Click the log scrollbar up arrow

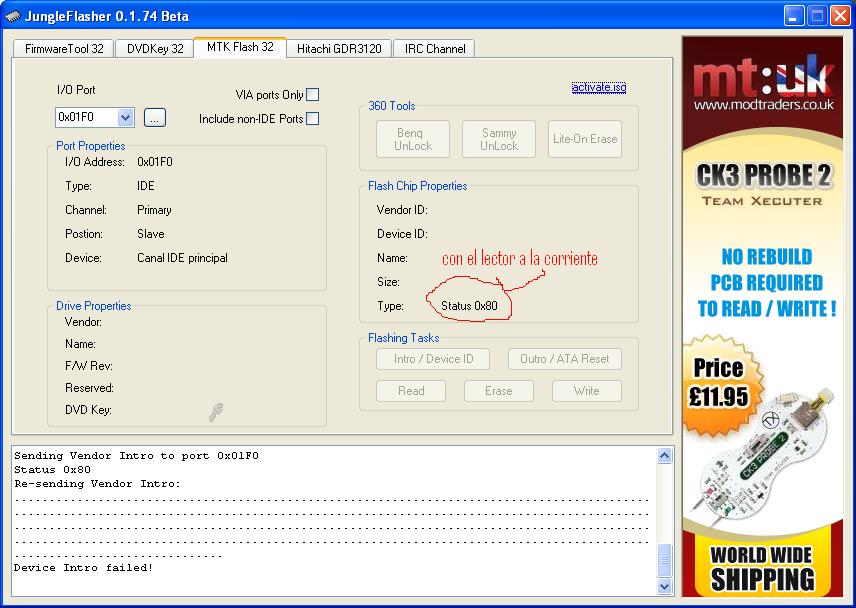pos(664,455)
